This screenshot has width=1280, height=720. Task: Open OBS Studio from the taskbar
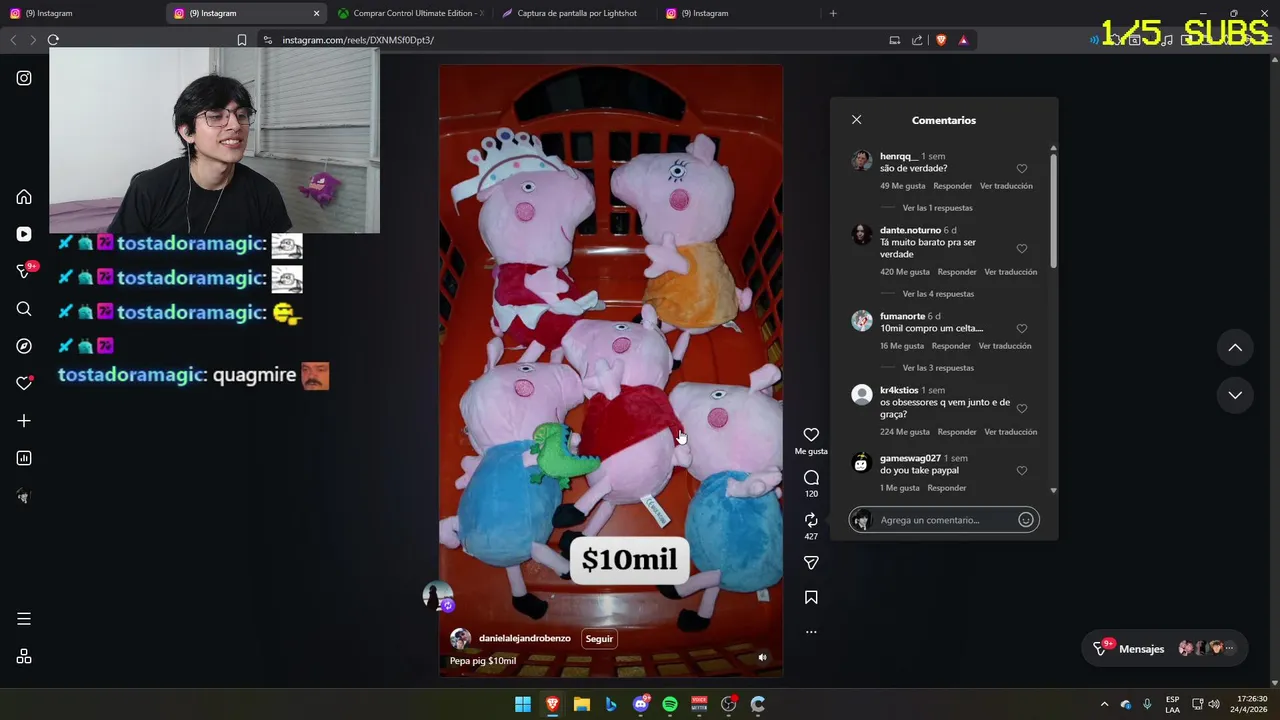[x=729, y=704]
